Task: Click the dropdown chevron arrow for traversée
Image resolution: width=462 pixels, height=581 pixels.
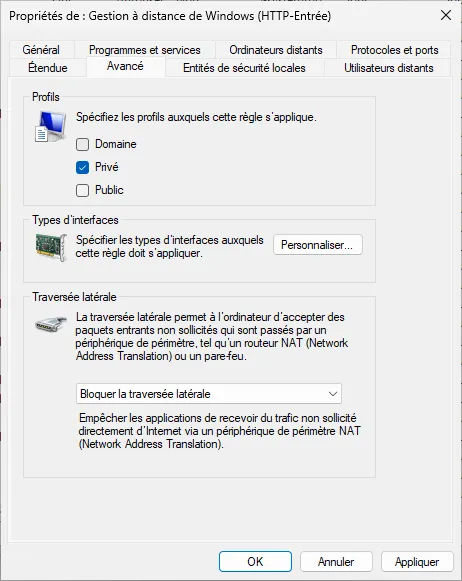Action: (x=333, y=394)
